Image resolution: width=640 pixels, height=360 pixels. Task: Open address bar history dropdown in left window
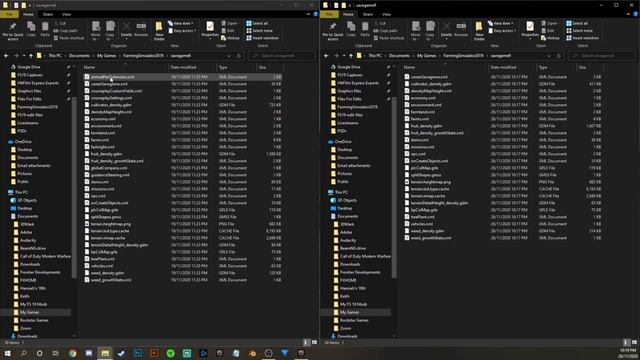tap(229, 56)
